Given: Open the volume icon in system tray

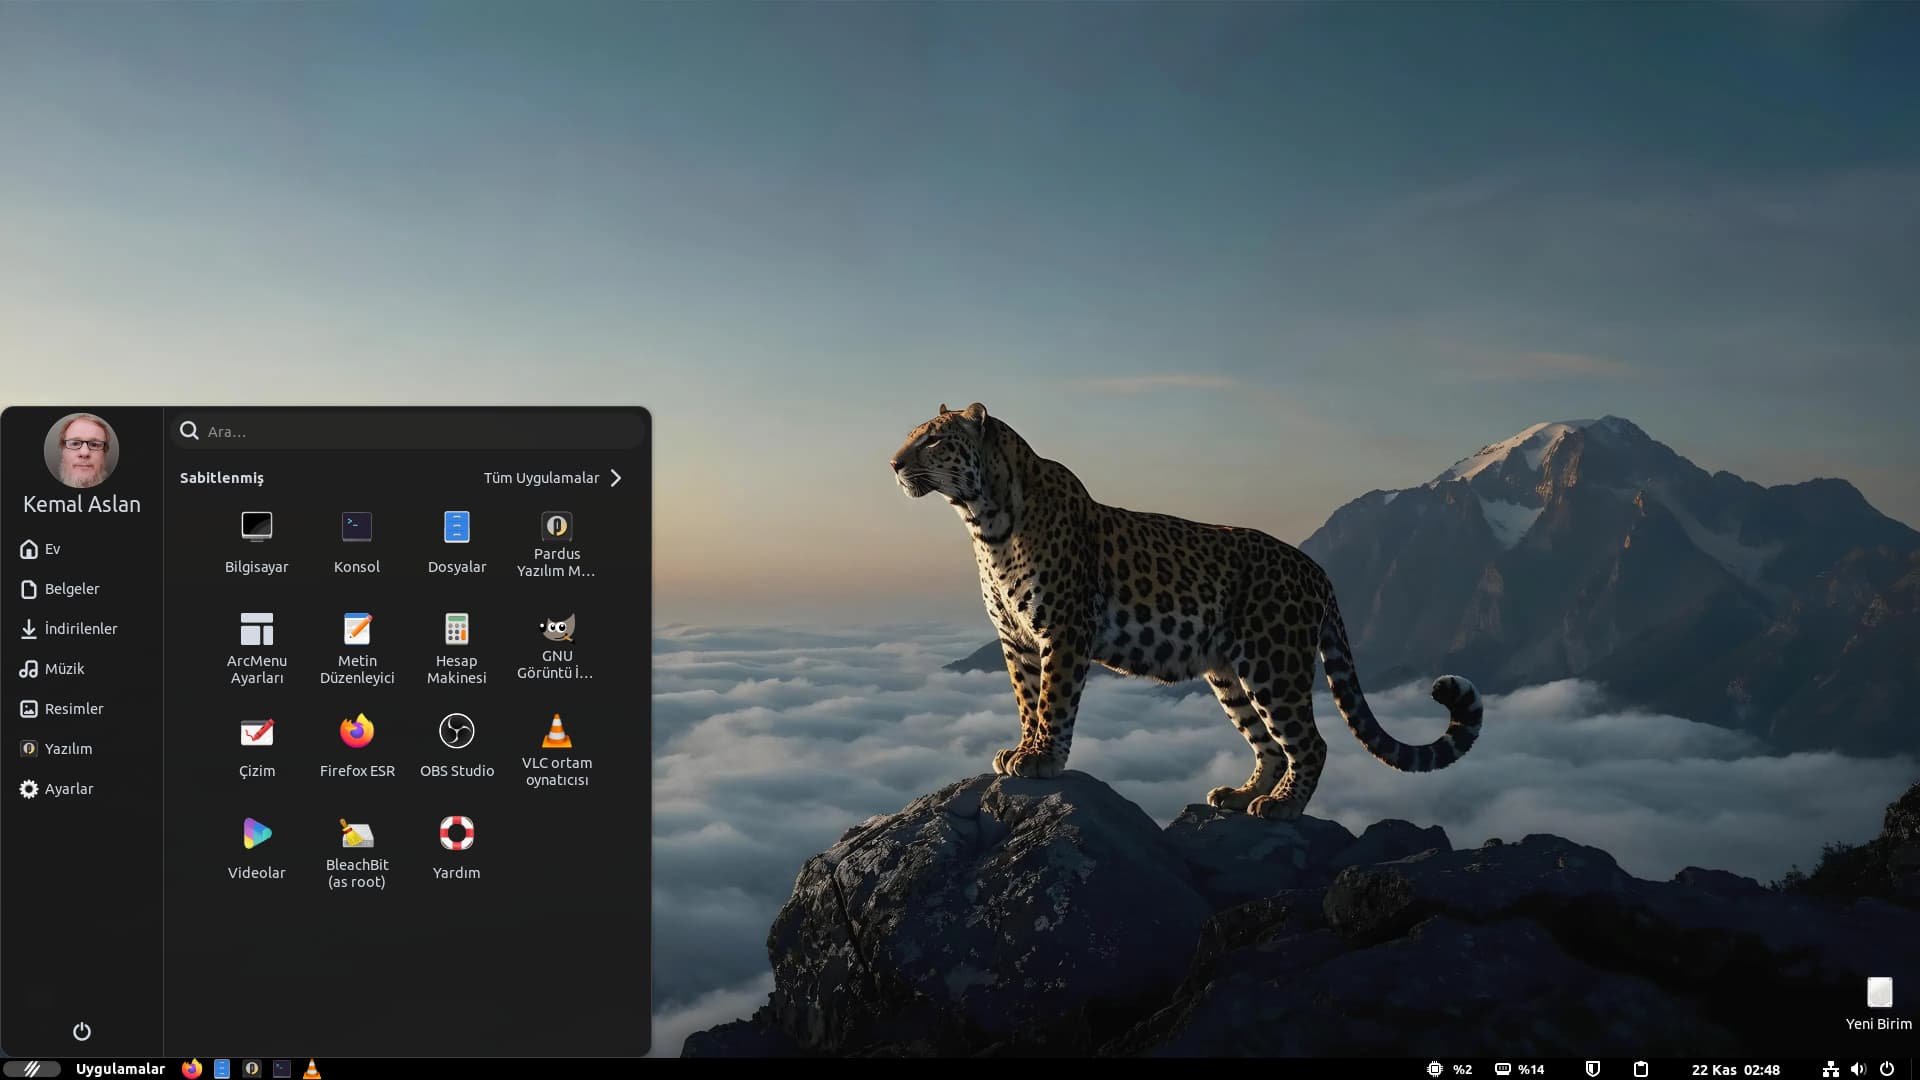Looking at the screenshot, I should coord(1858,1069).
